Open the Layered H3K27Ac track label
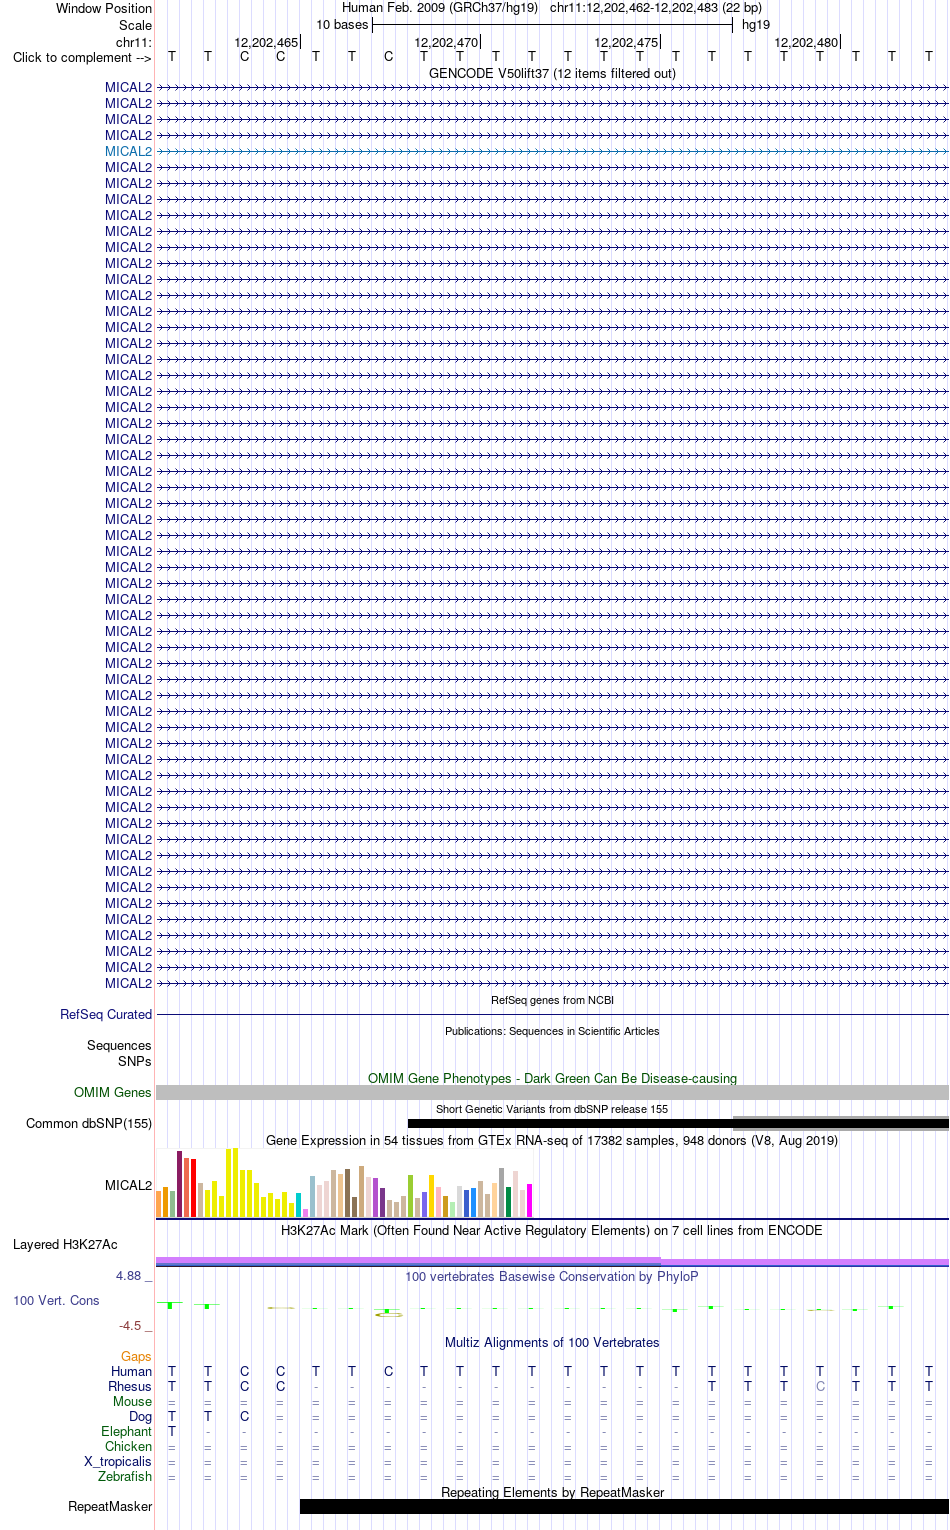The width and height of the screenshot is (950, 1530). [65, 1244]
